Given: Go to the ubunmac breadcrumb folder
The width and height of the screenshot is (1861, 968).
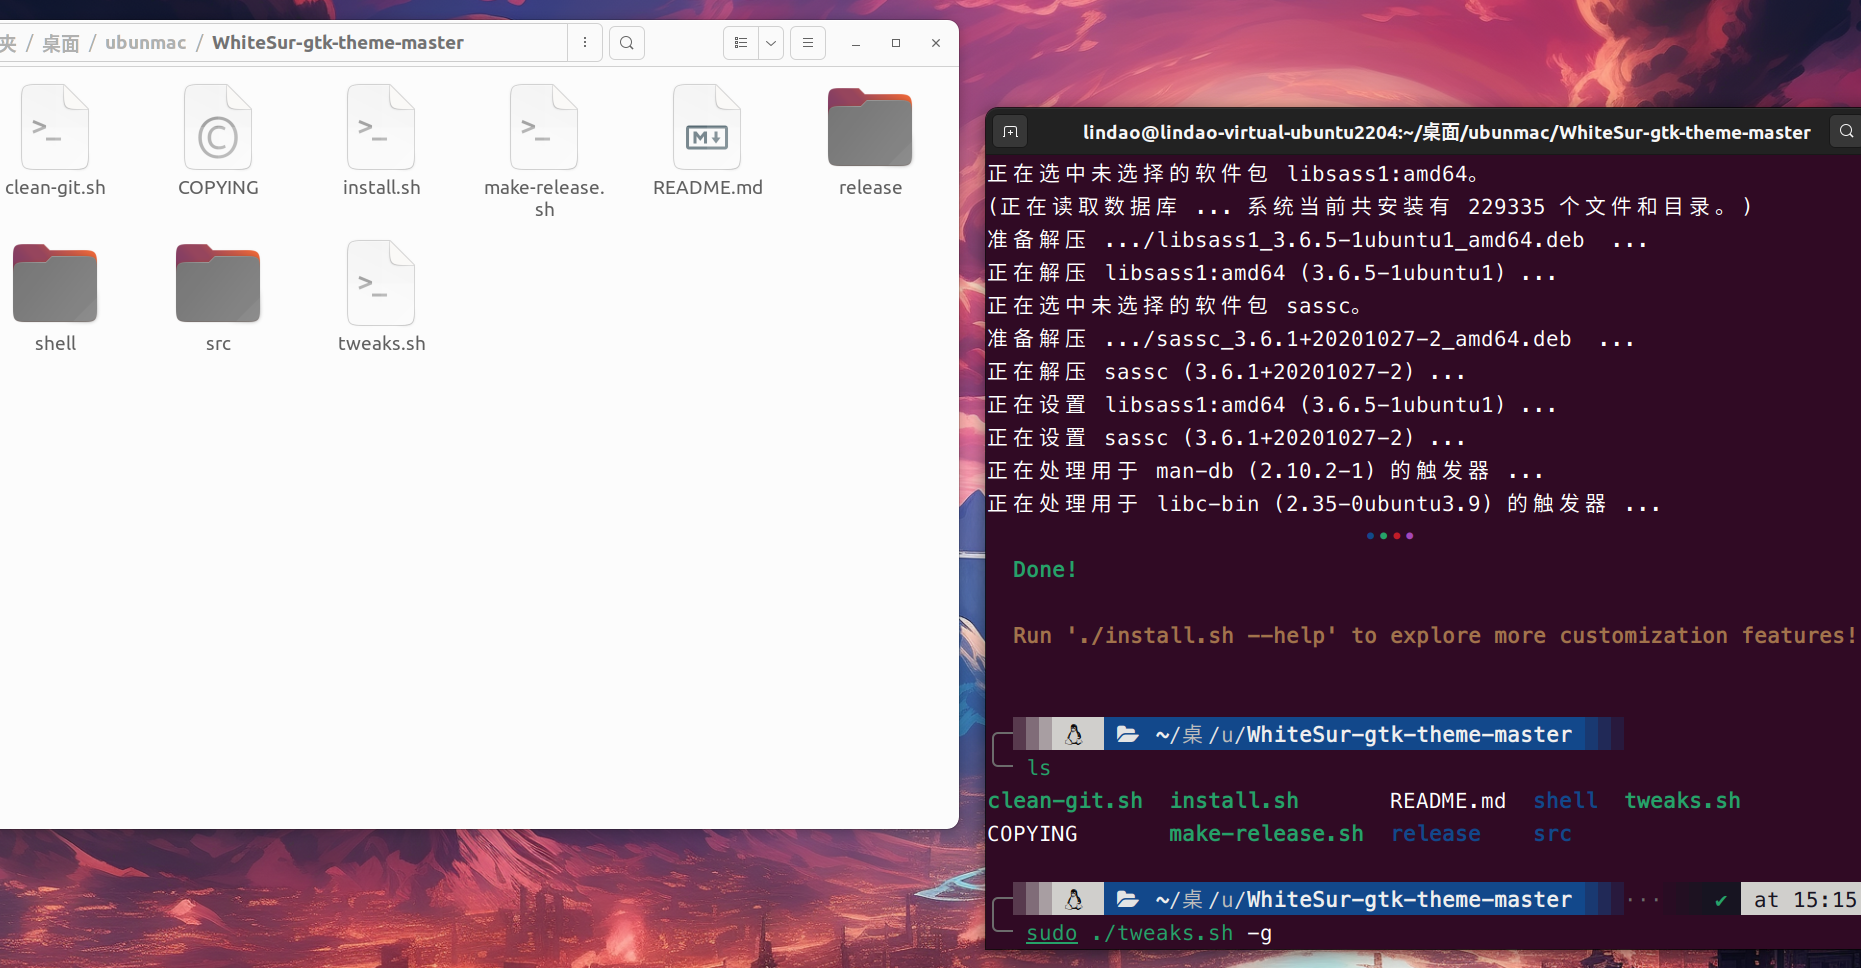Looking at the screenshot, I should coord(146,43).
